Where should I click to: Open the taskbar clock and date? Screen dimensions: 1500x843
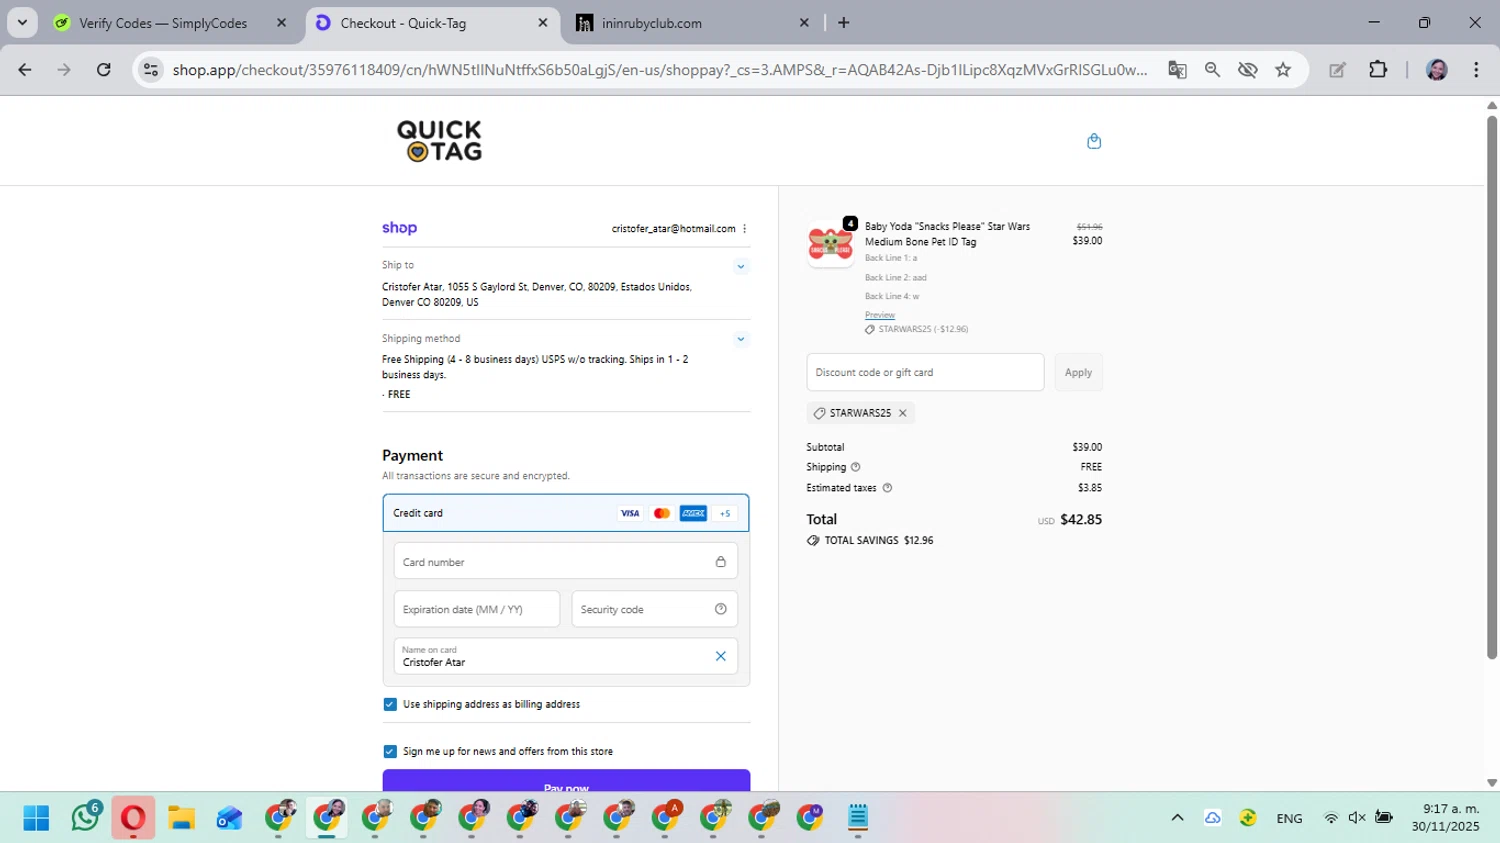pyautogui.click(x=1445, y=818)
